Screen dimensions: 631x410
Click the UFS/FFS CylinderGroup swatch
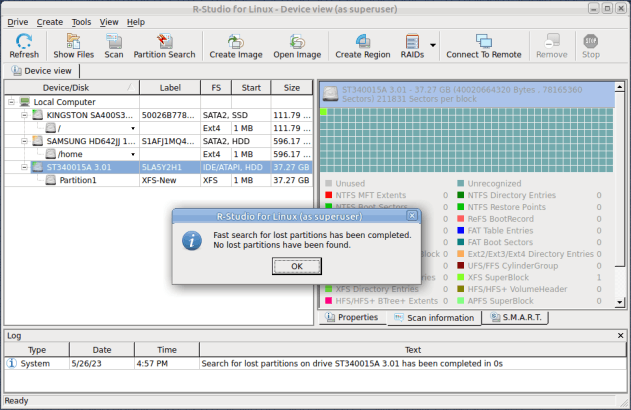pyautogui.click(x=461, y=266)
